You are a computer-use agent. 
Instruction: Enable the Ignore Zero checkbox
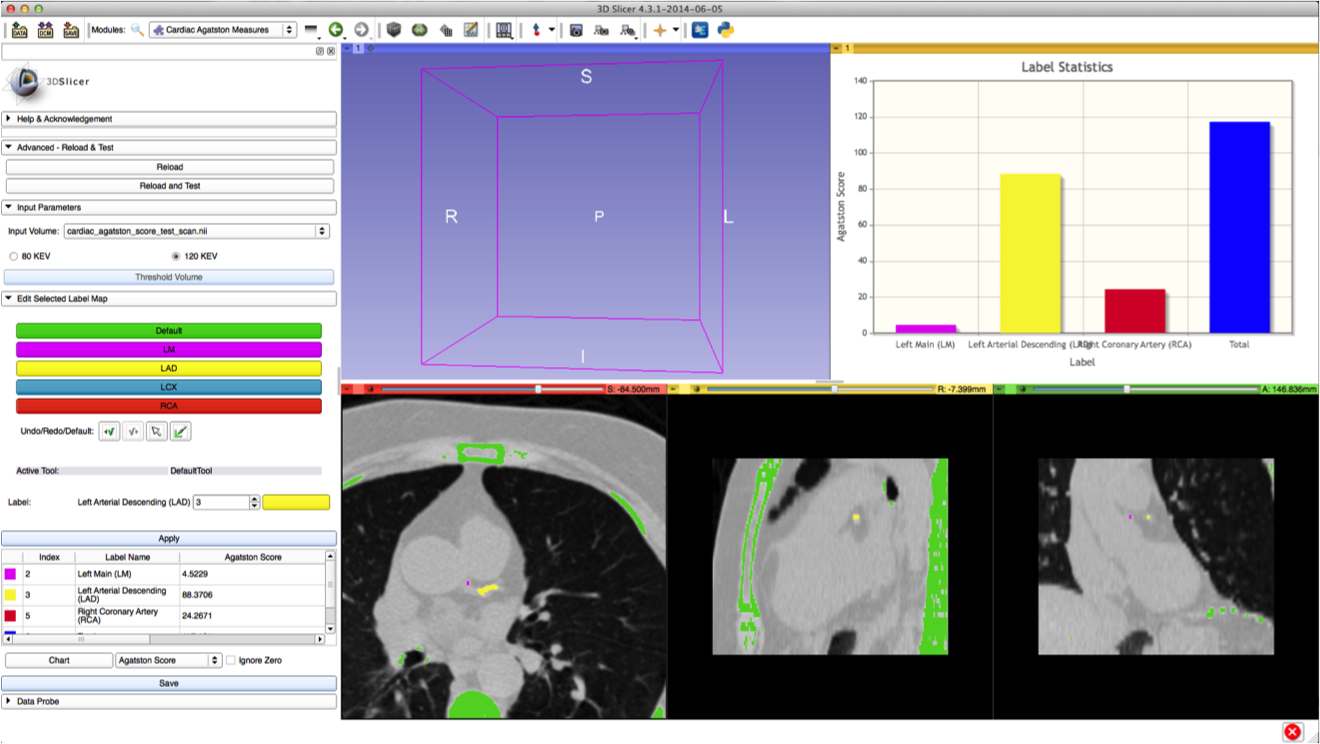click(231, 660)
